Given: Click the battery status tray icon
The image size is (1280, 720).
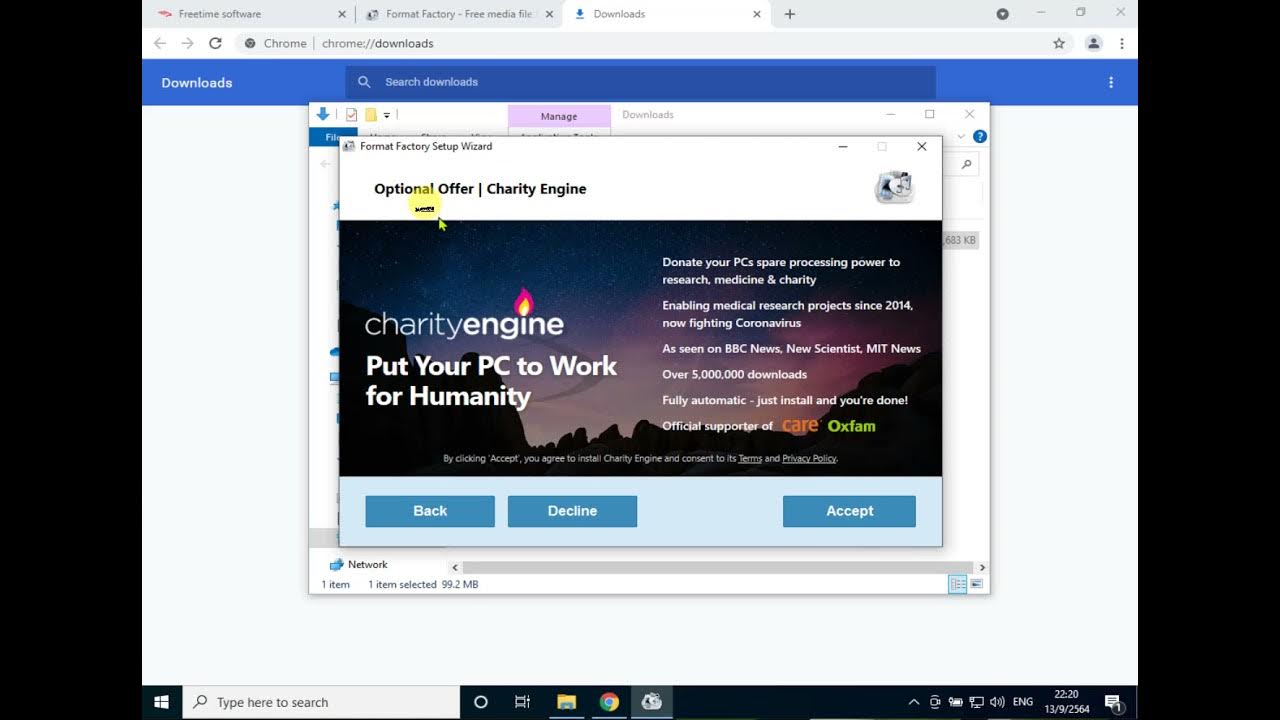Looking at the screenshot, I should (x=956, y=702).
